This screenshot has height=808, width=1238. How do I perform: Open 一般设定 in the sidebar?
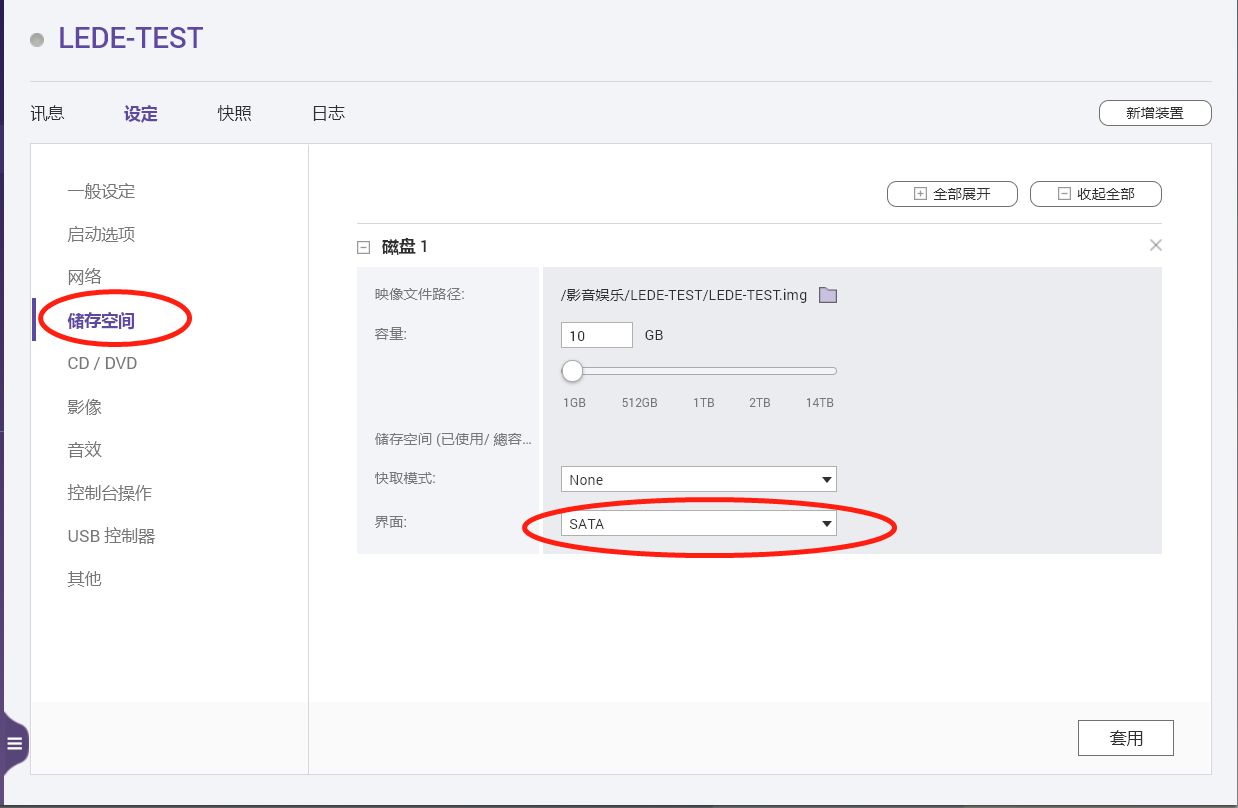coord(101,191)
